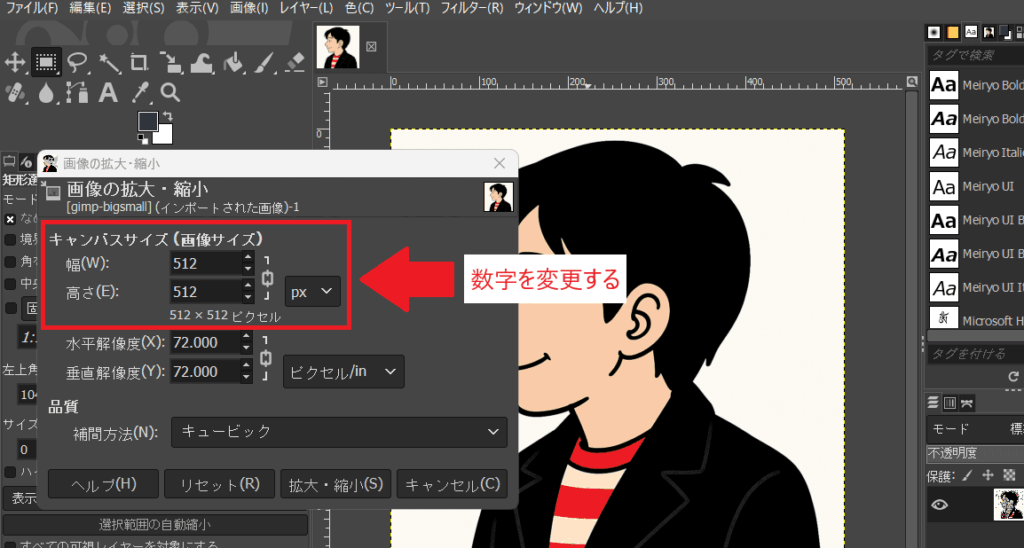This screenshot has width=1024, height=548.
Task: Select the Fuzzy Select magic wand tool
Action: pyautogui.click(x=109, y=63)
